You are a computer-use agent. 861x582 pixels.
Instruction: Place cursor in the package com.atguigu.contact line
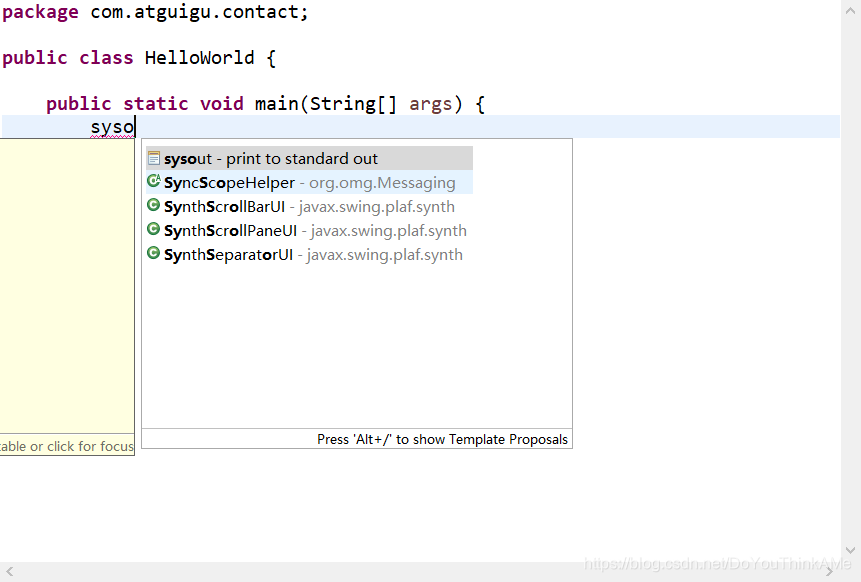point(155,12)
